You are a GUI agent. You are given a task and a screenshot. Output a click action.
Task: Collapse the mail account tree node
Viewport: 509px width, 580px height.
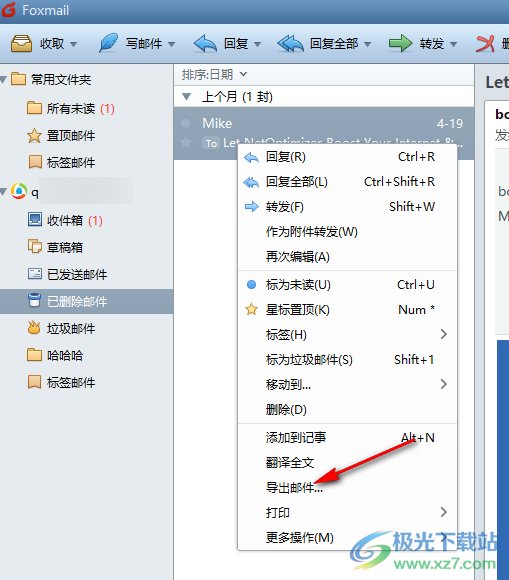coord(4,192)
